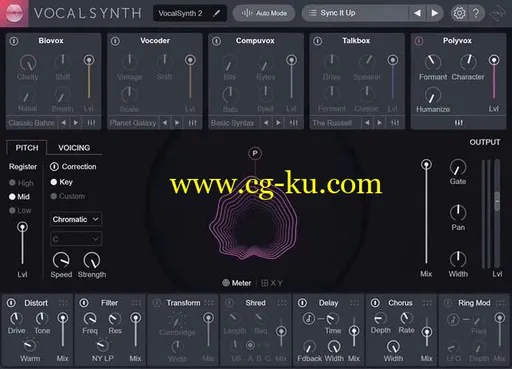Image resolution: width=512 pixels, height=369 pixels.
Task: Open Basic Syntax preset name list
Action: [x=233, y=123]
